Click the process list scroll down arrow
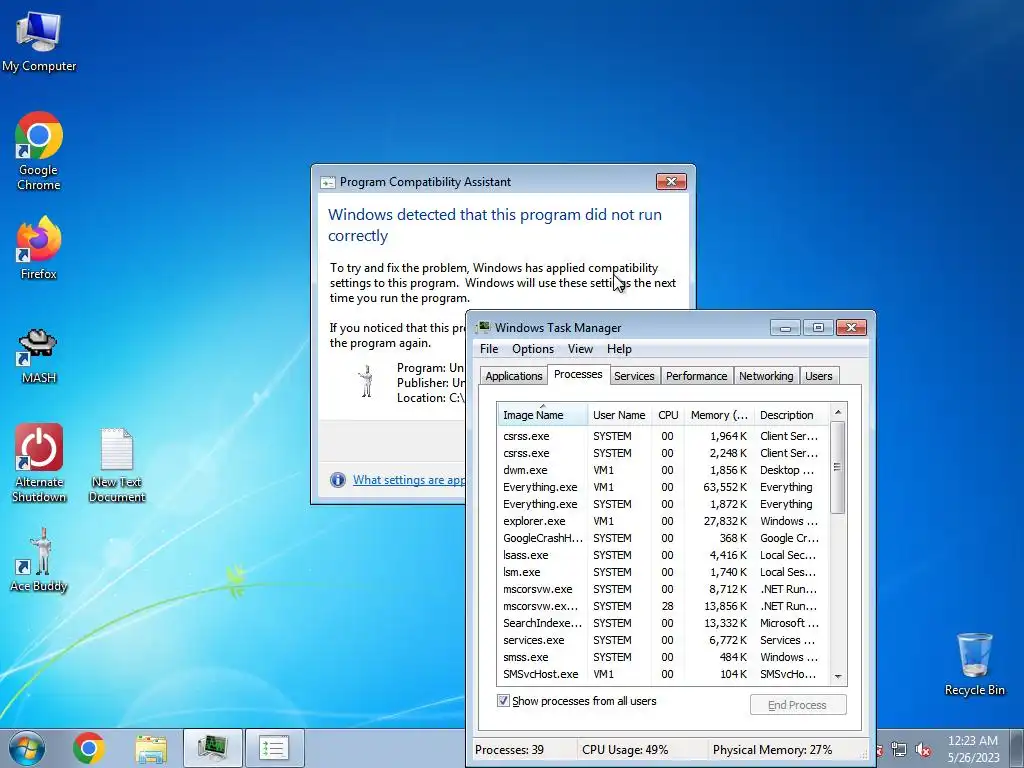 [838, 677]
